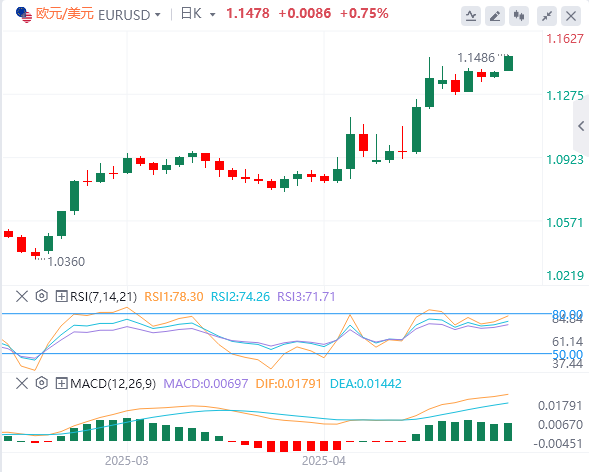Click the 2025-03 date axis label
589x472 pixels.
coord(127,461)
